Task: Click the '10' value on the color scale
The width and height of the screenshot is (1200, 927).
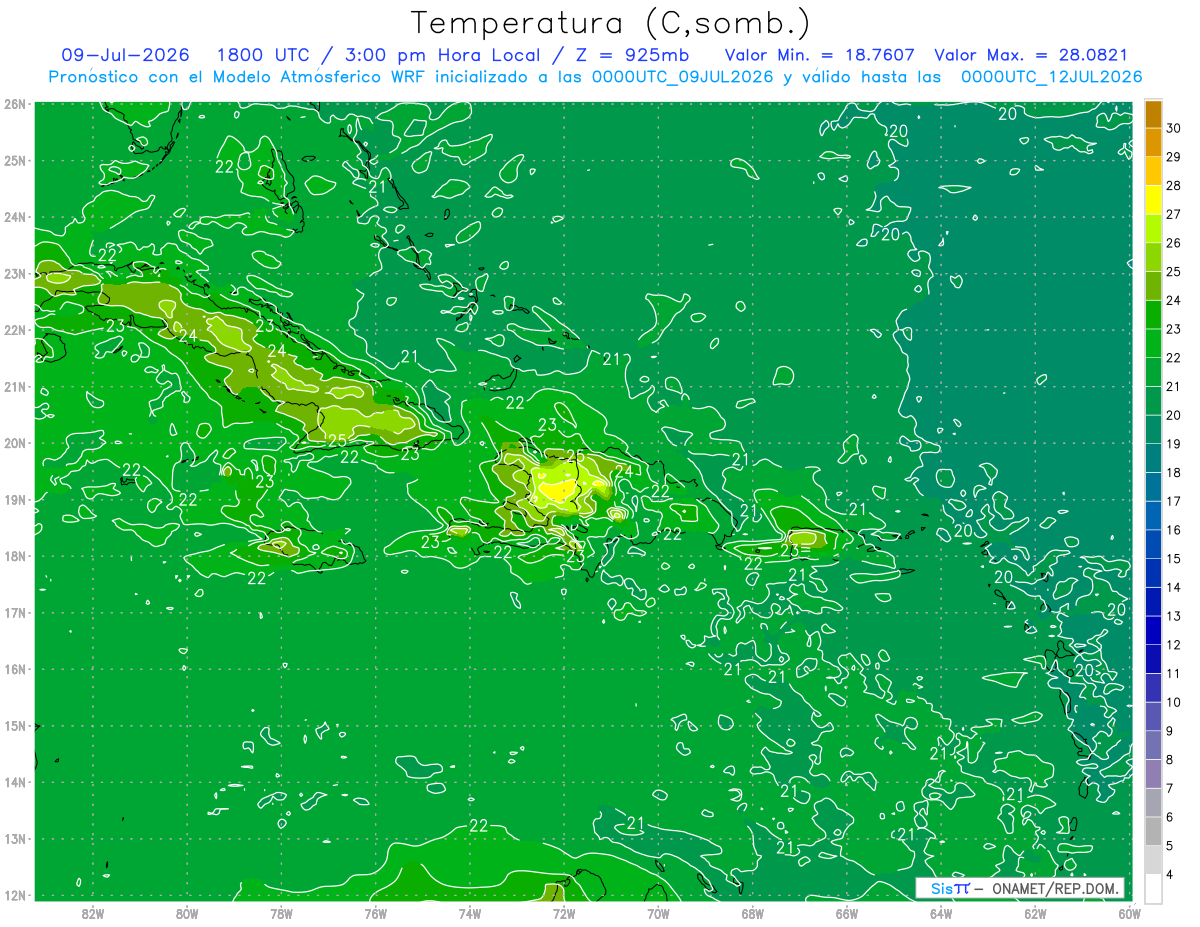Action: click(1173, 702)
